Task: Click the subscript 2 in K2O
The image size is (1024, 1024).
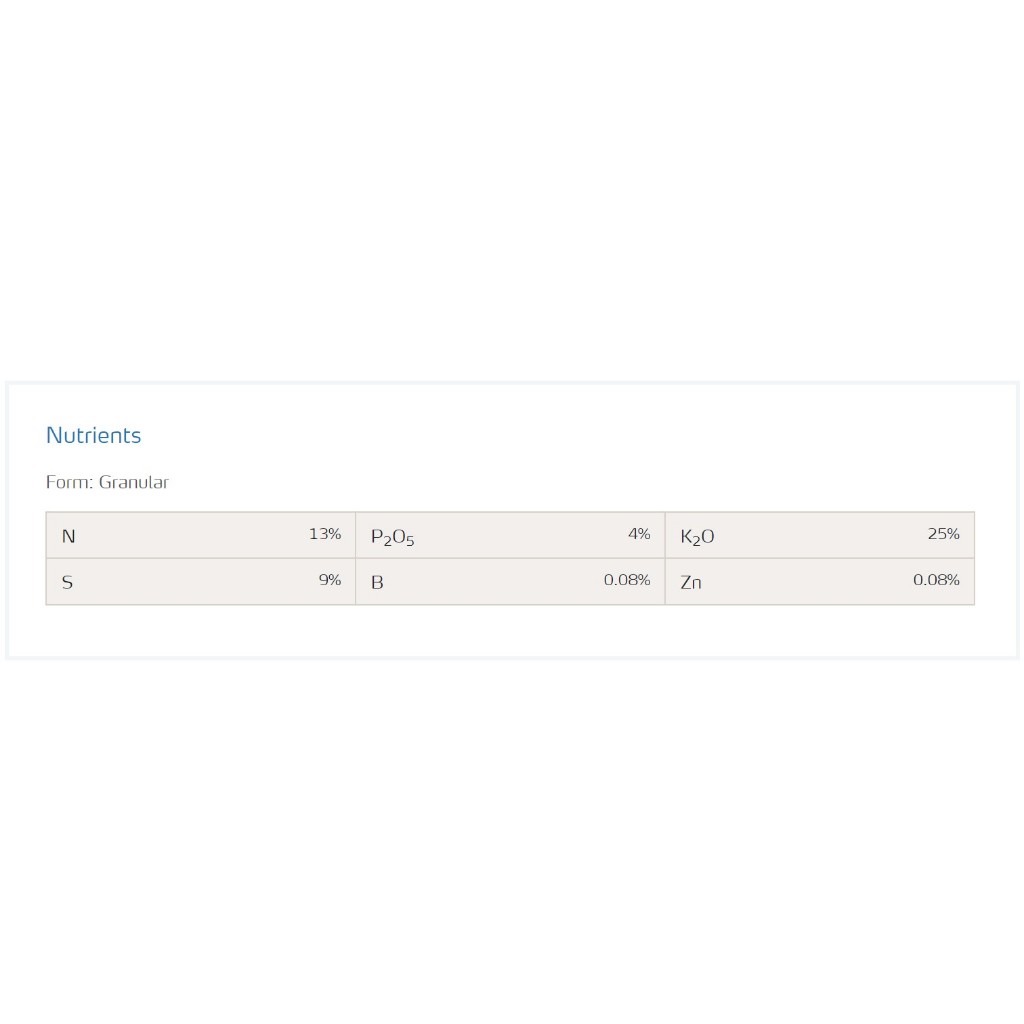Action: tap(695, 541)
